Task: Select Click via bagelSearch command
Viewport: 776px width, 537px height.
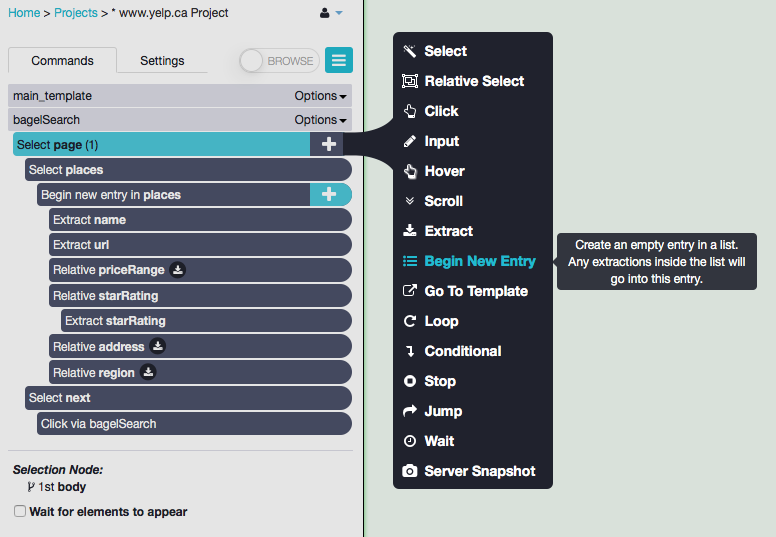Action: (x=194, y=424)
